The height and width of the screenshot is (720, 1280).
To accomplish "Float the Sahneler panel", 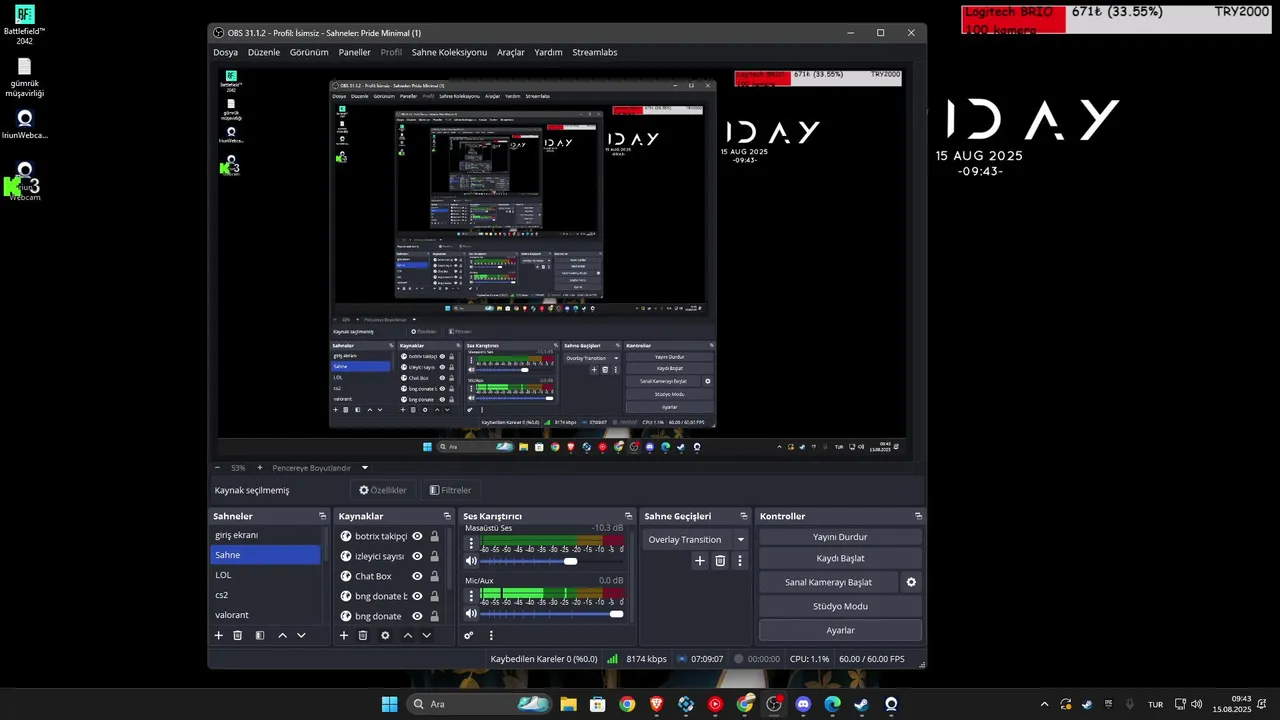I will (x=323, y=516).
